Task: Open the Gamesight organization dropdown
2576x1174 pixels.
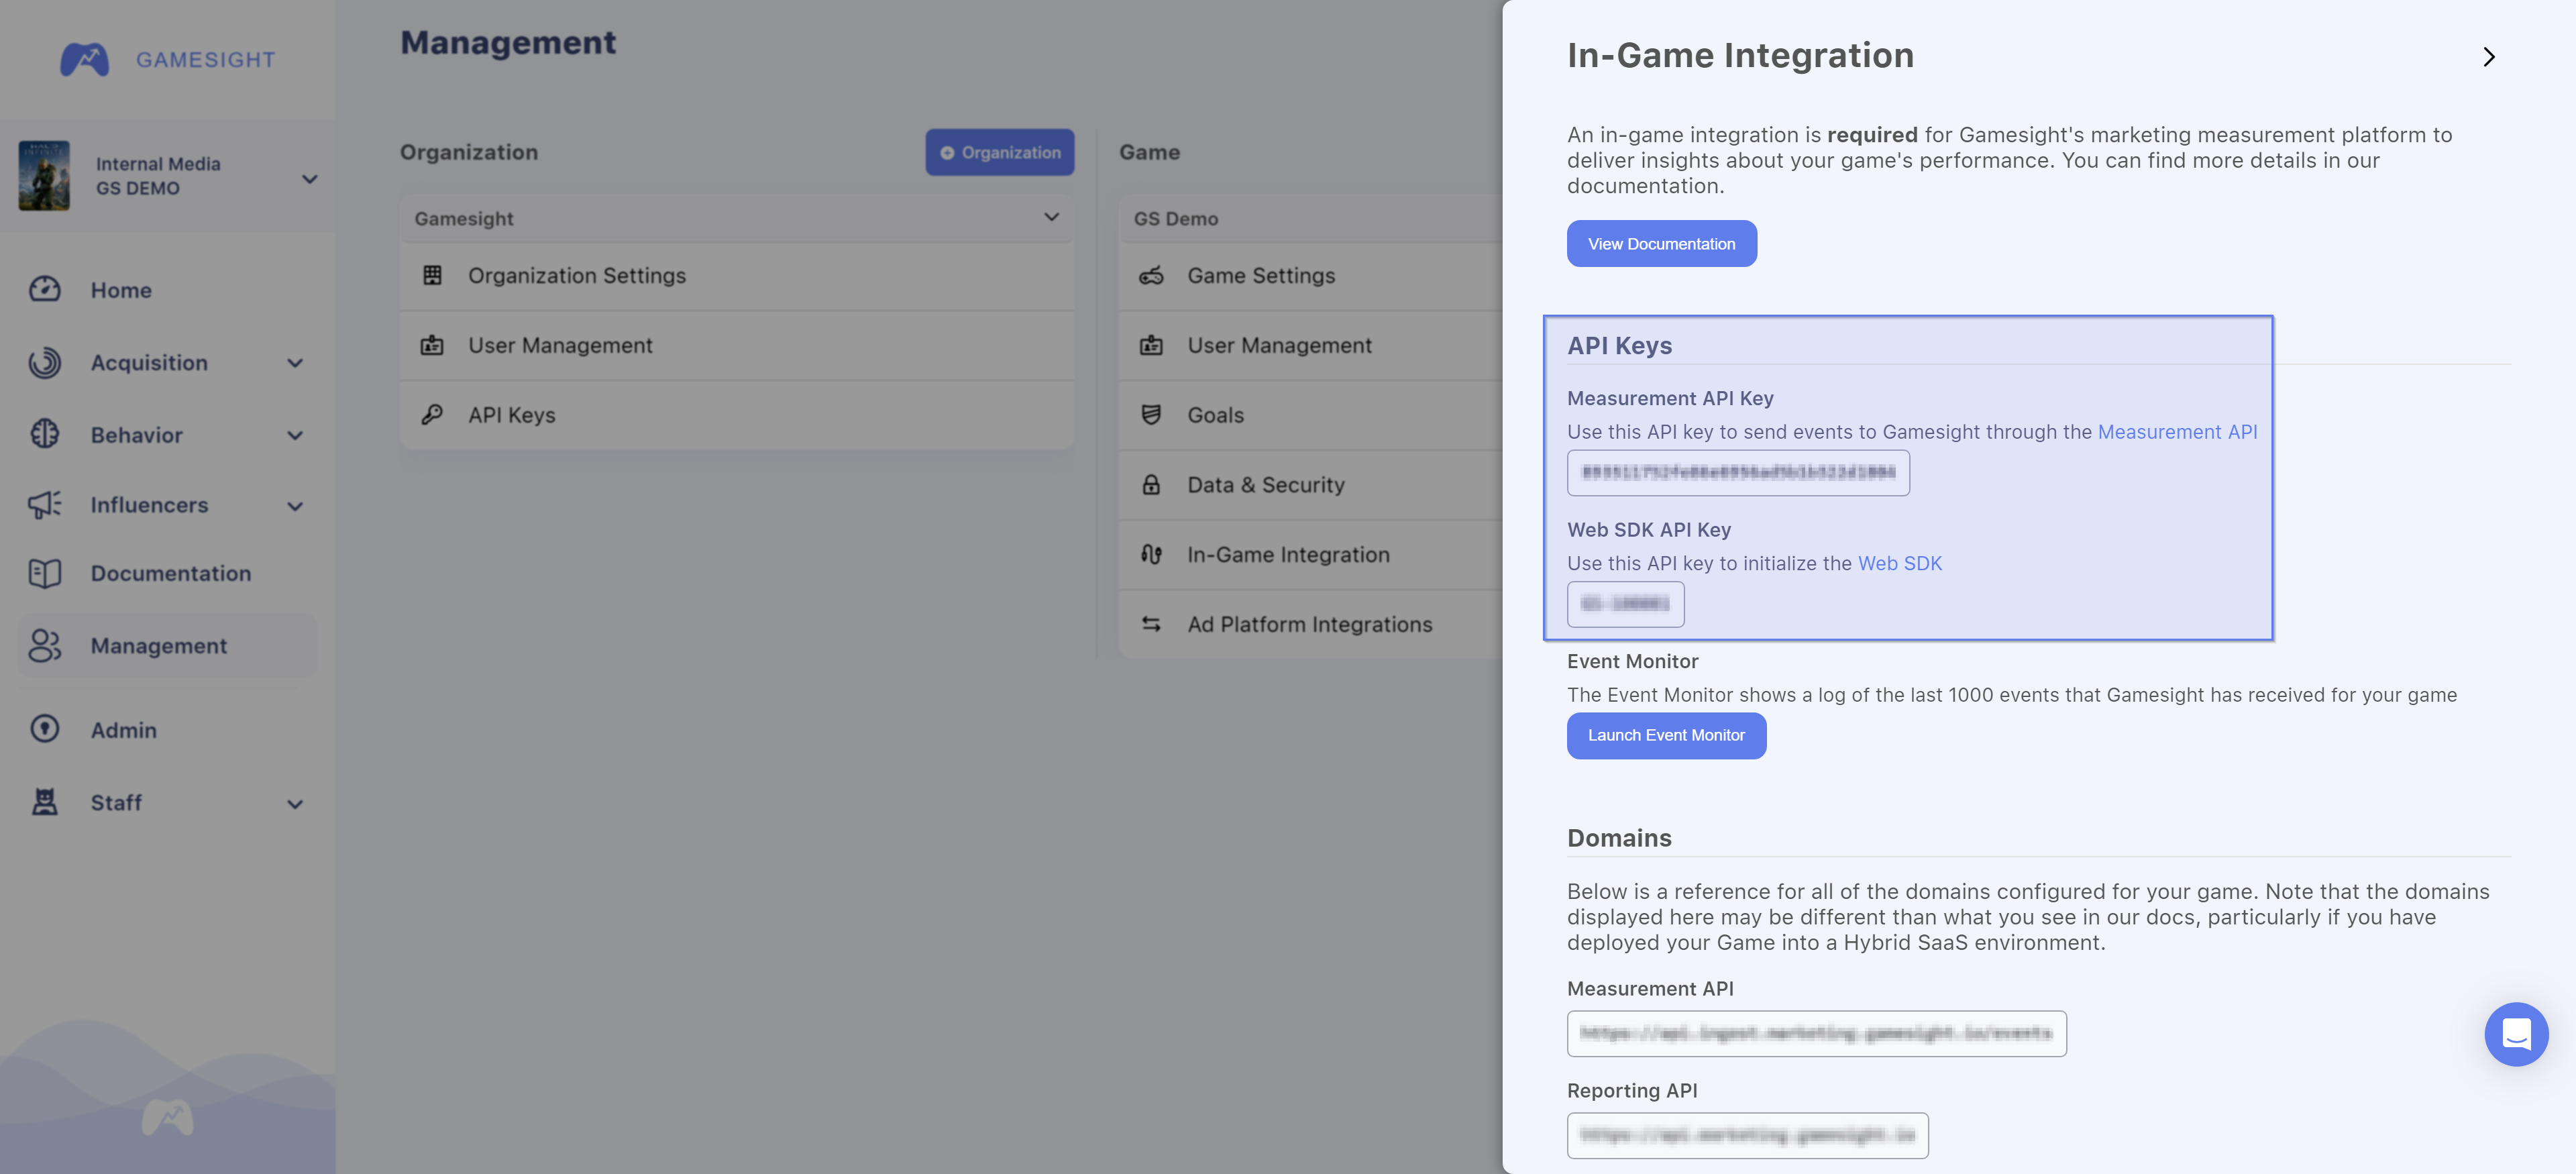Action: [x=737, y=218]
